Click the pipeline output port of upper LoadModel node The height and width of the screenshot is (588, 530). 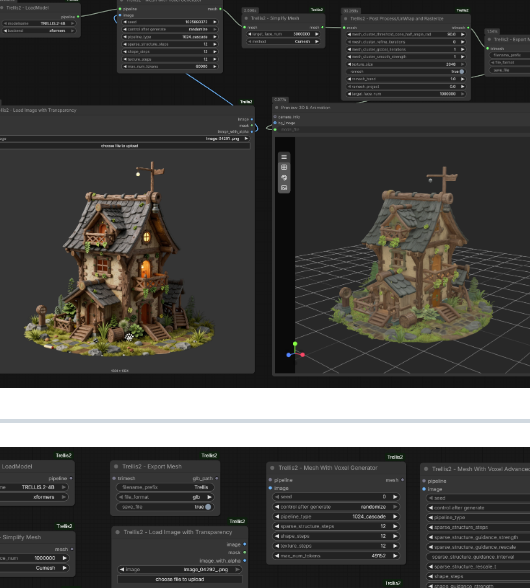[78, 16]
